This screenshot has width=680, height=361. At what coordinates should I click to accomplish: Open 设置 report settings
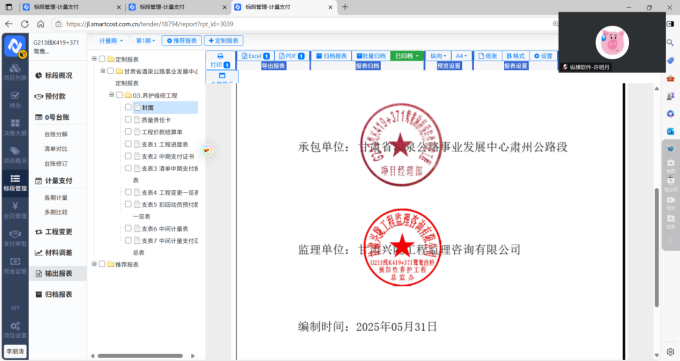point(543,56)
